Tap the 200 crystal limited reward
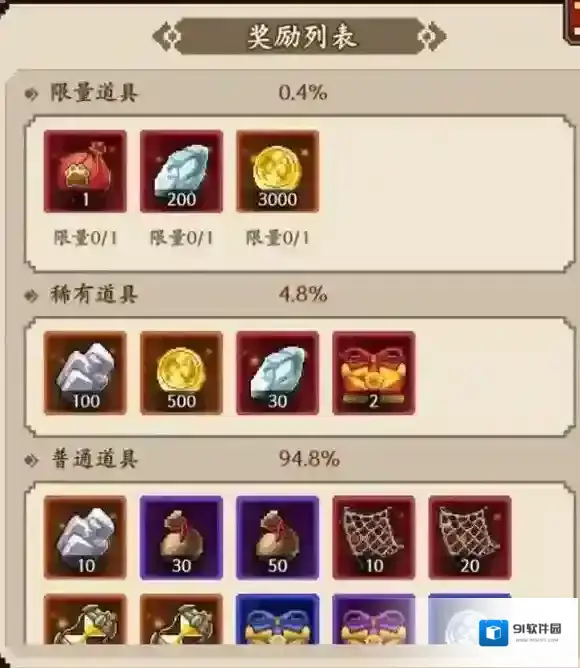 tap(182, 171)
